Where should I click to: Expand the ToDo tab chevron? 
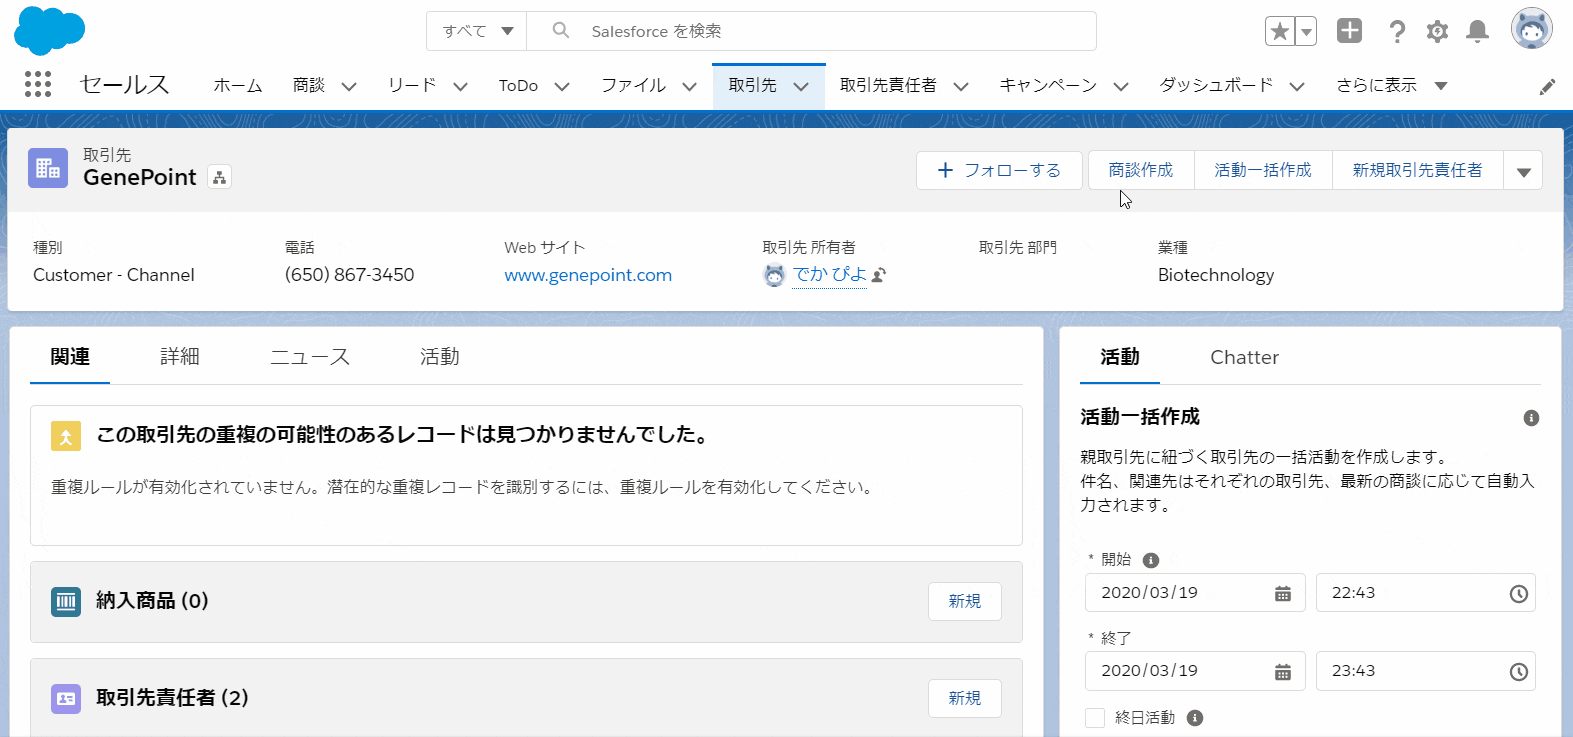click(562, 86)
